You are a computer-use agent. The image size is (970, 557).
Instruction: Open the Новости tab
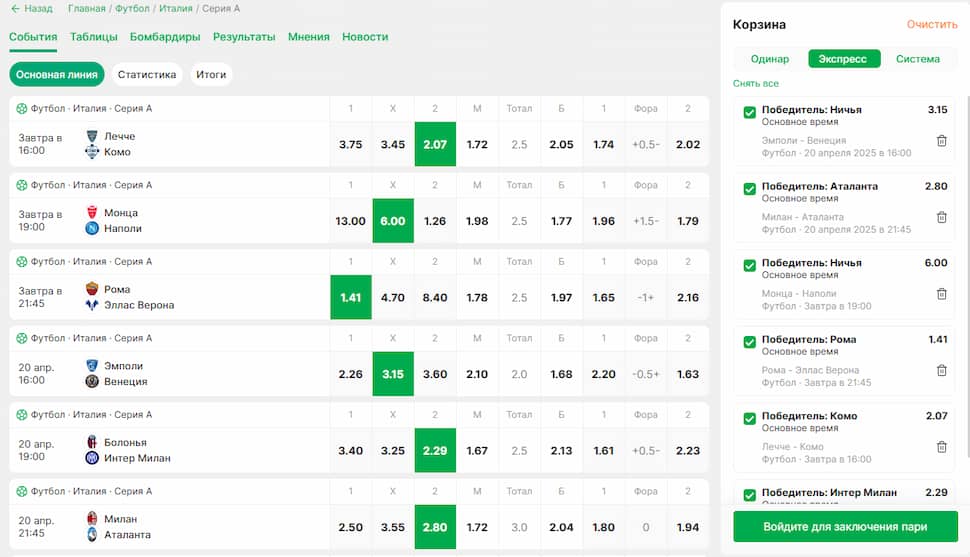coord(365,37)
